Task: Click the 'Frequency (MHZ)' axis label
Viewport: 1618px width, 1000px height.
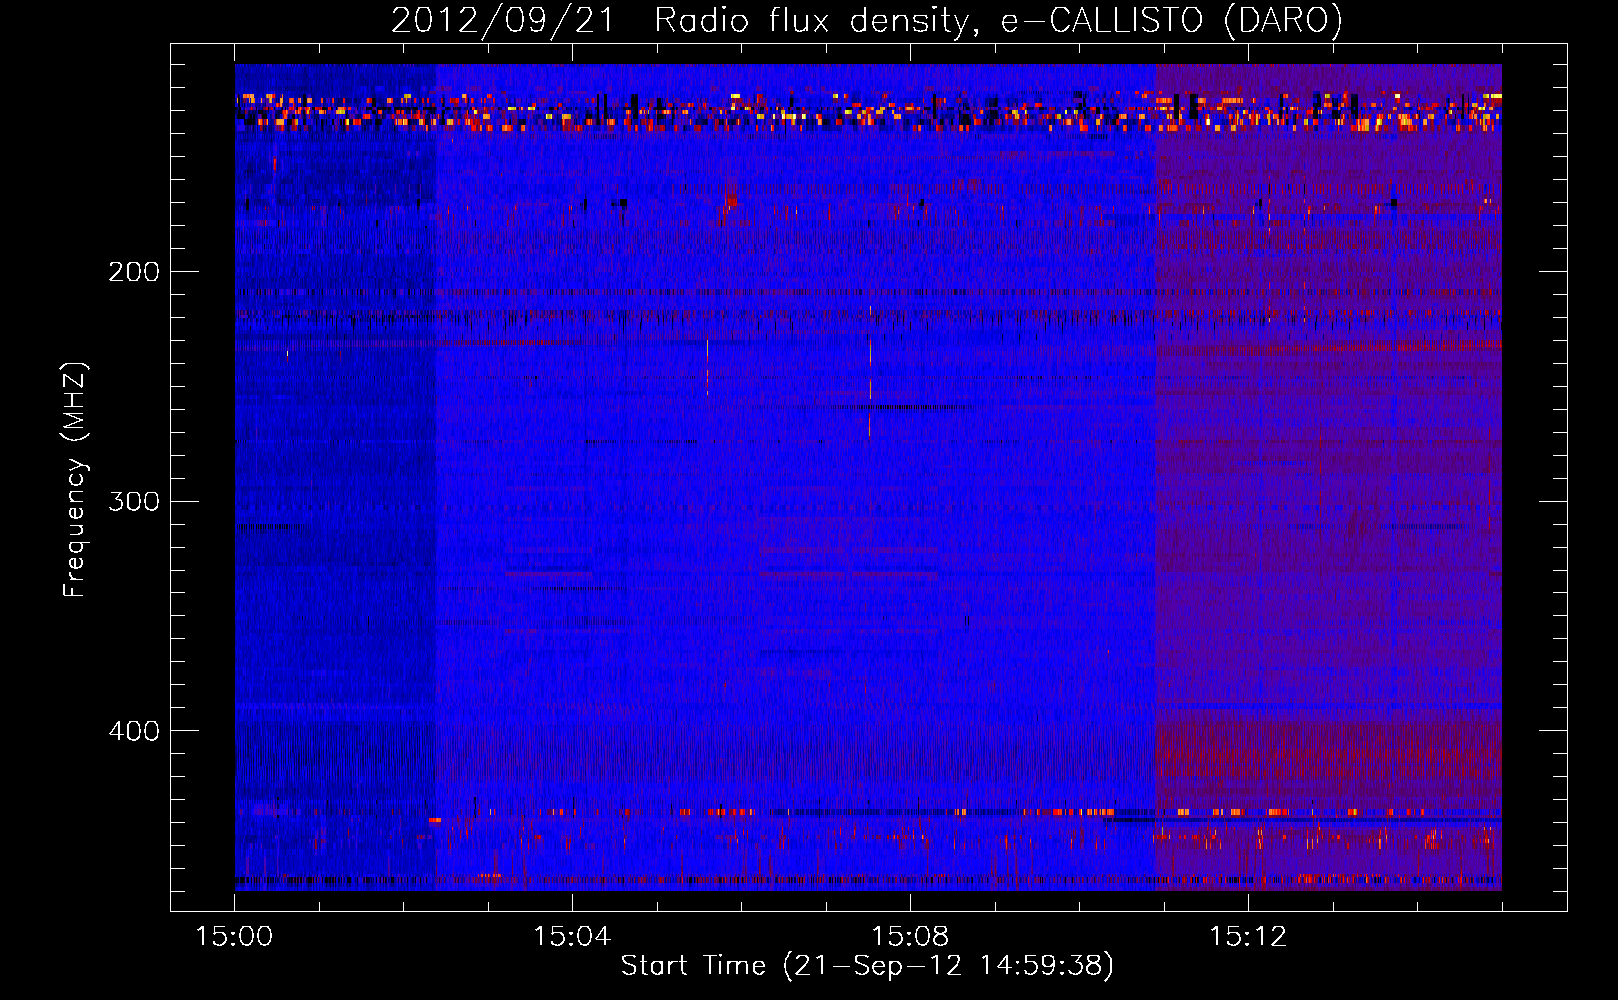Action: pos(75,480)
